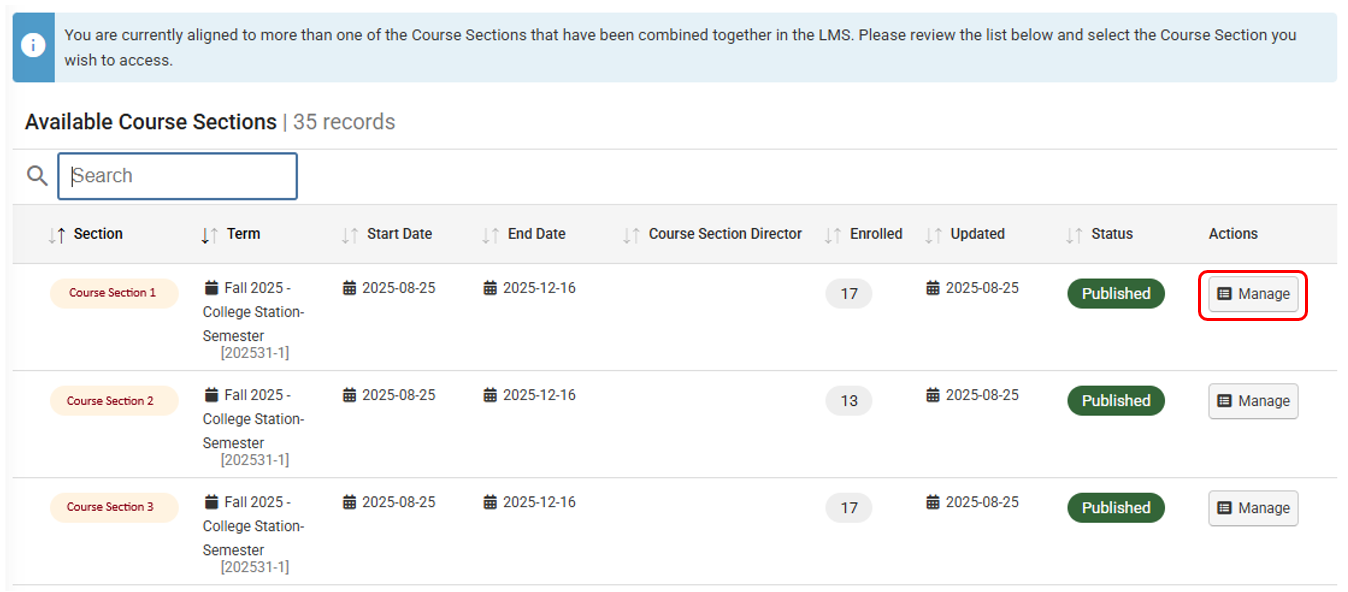Image resolution: width=1348 pixels, height=592 pixels.
Task: Select the Course Section 2 badge
Action: (111, 401)
